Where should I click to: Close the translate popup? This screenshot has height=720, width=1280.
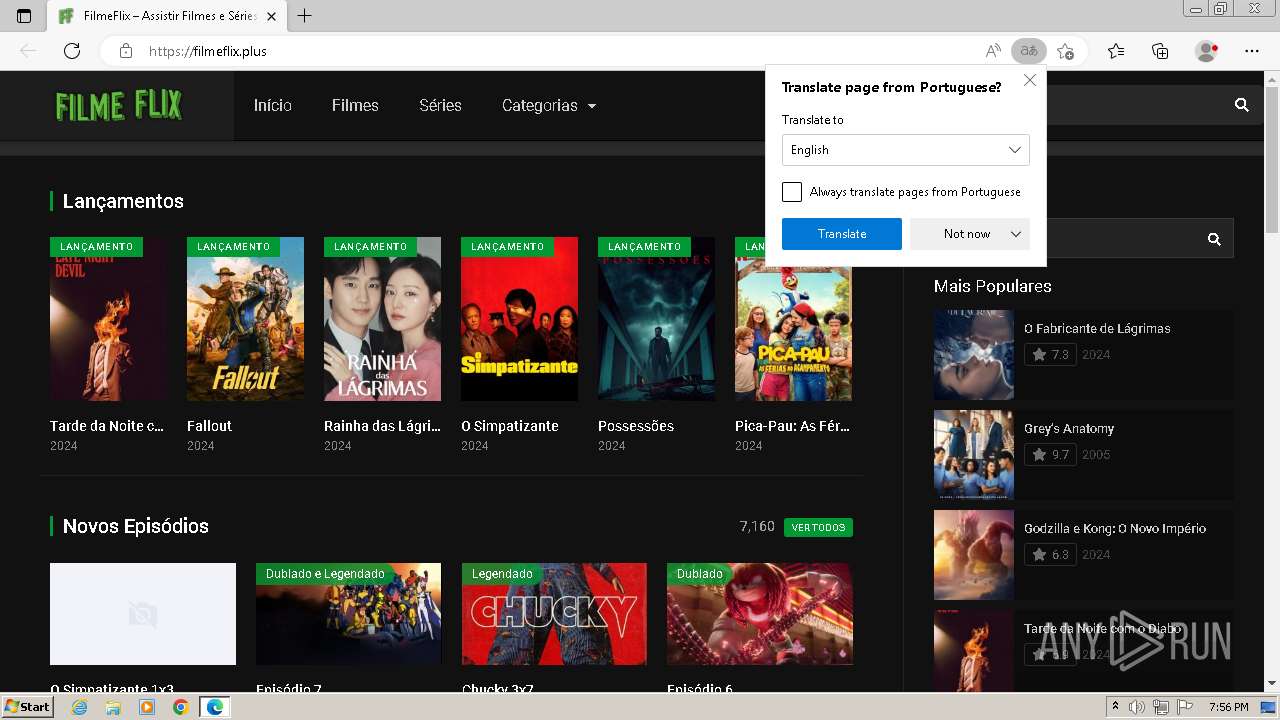tap(1030, 80)
